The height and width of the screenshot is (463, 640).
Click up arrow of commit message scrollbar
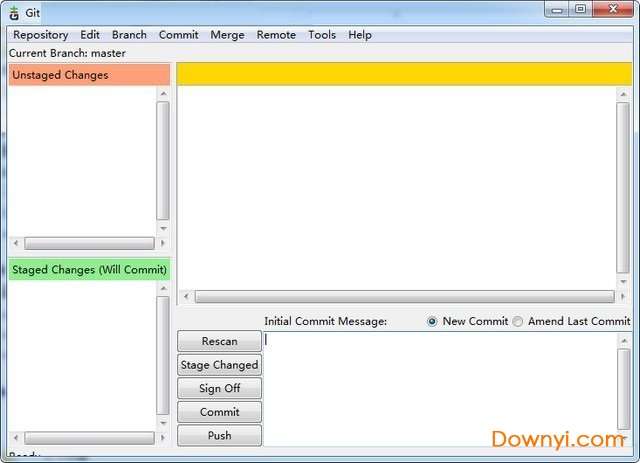tap(624, 340)
